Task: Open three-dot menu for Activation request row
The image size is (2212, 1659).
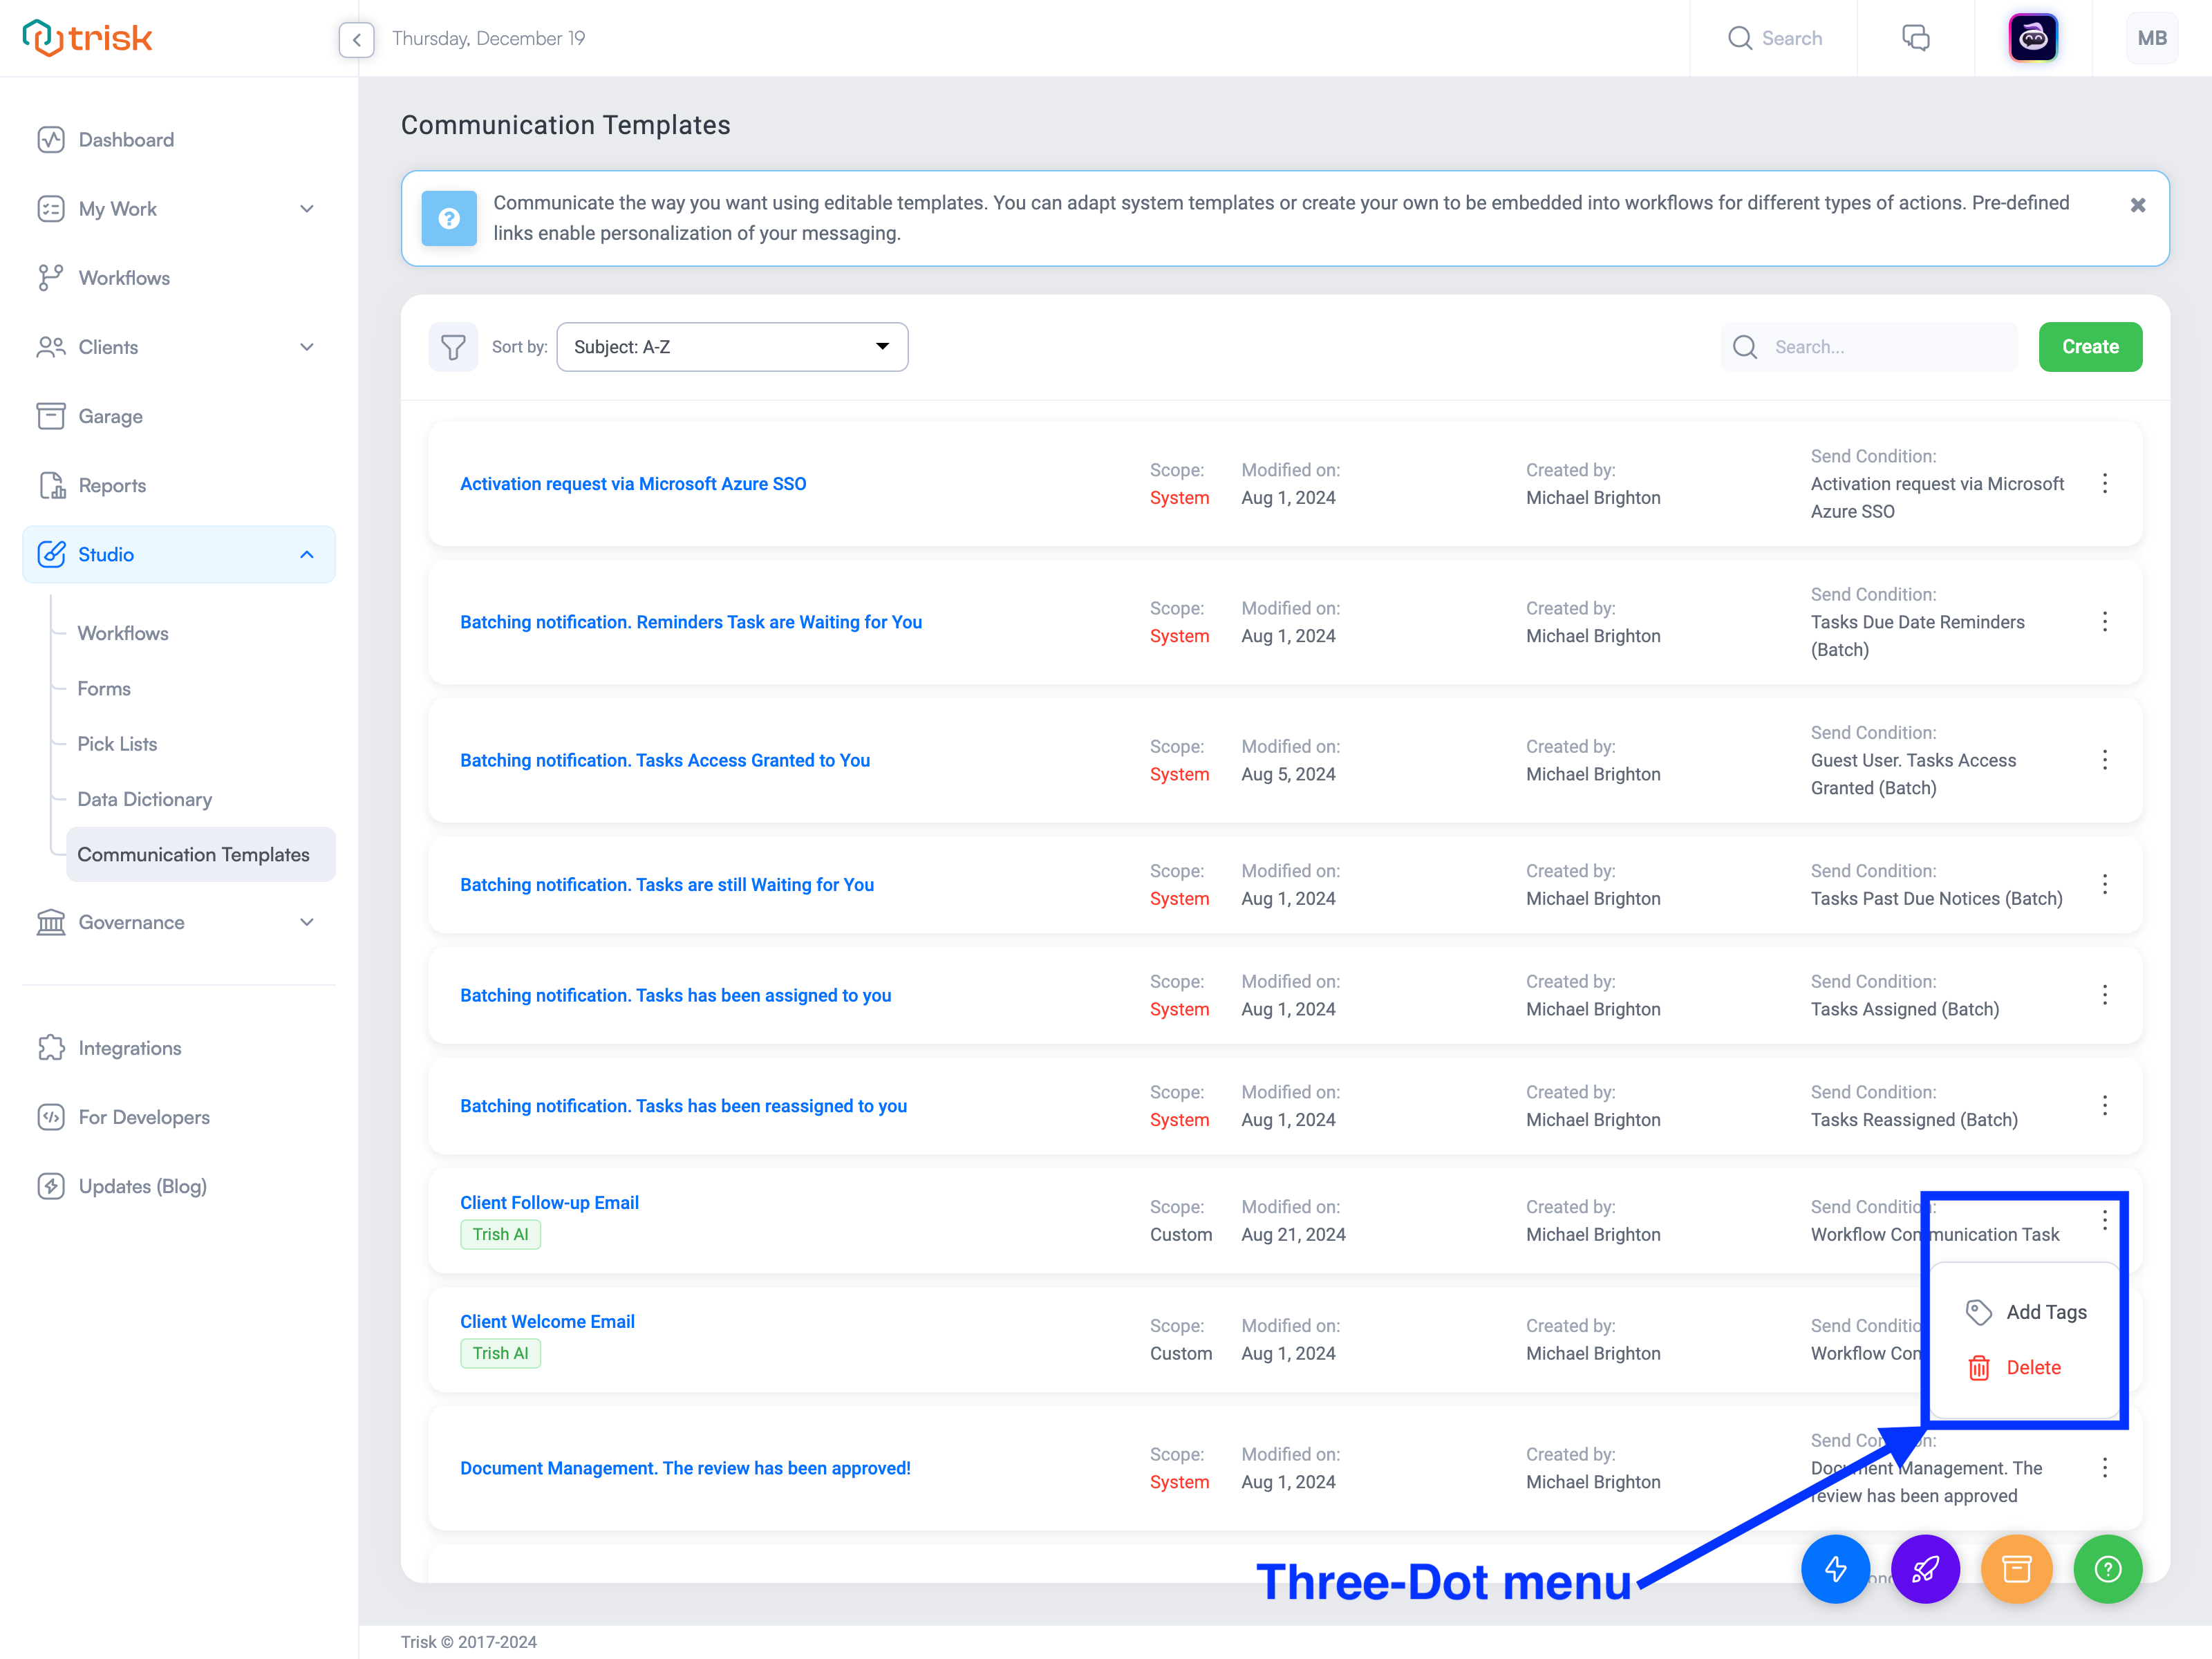Action: click(x=2104, y=484)
